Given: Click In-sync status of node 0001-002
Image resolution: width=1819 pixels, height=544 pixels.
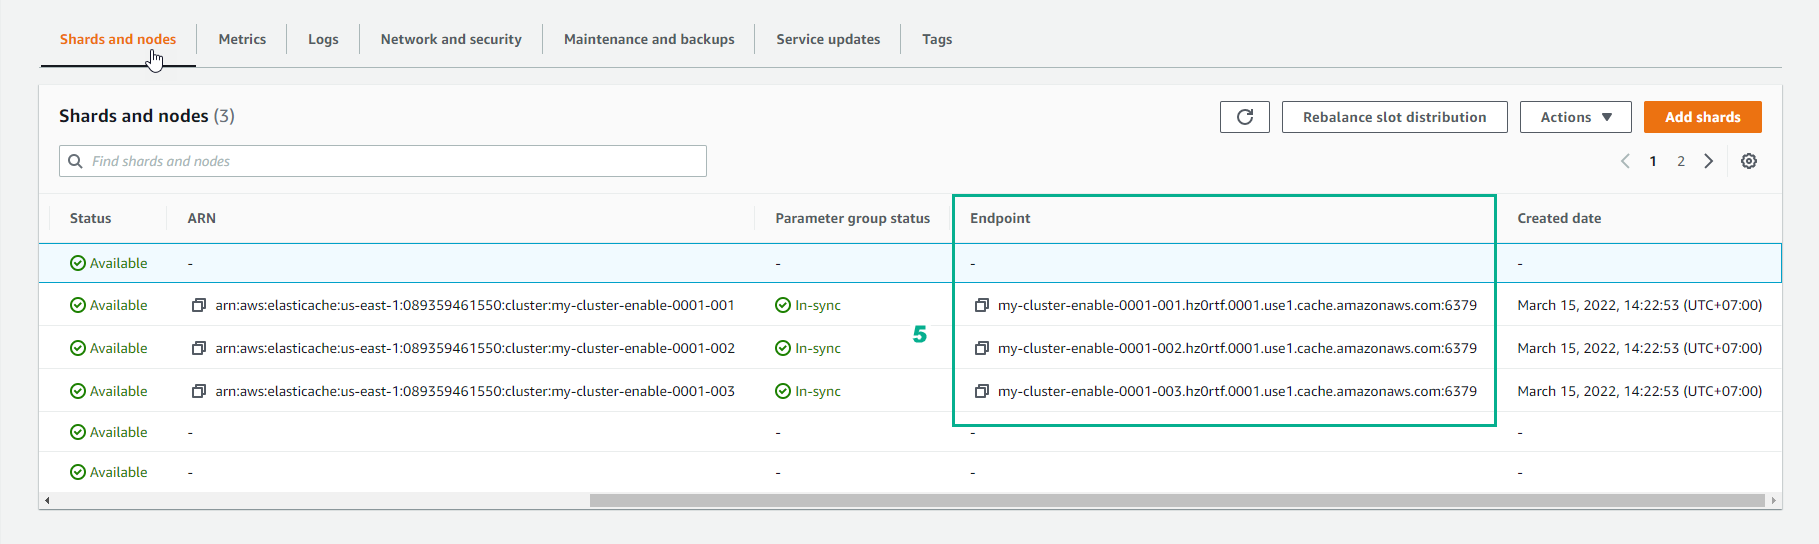Looking at the screenshot, I should click(x=808, y=348).
